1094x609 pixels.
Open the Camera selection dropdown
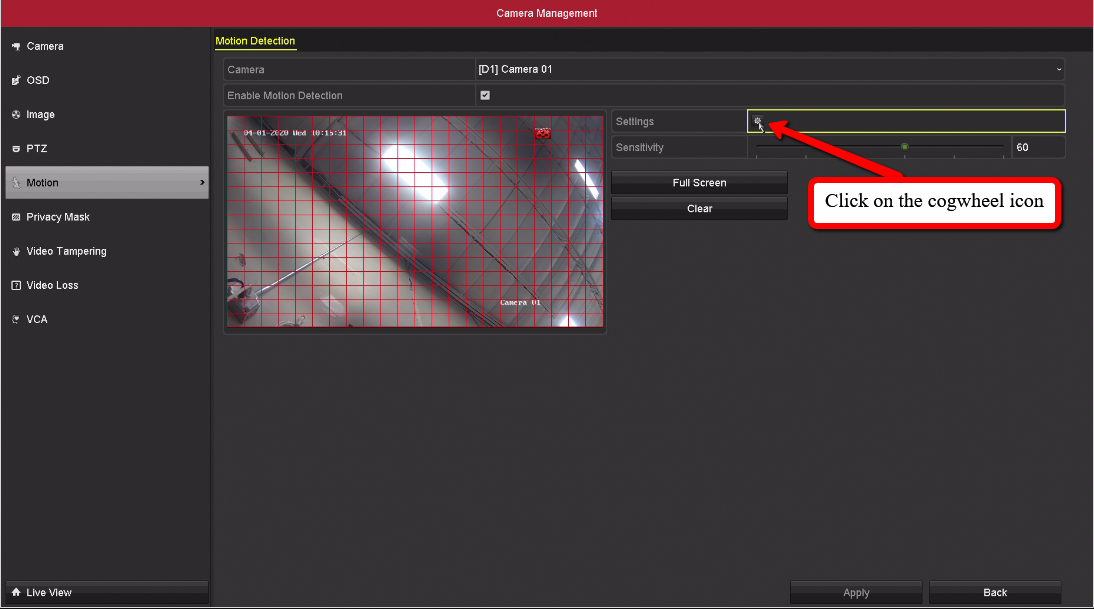pyautogui.click(x=768, y=70)
